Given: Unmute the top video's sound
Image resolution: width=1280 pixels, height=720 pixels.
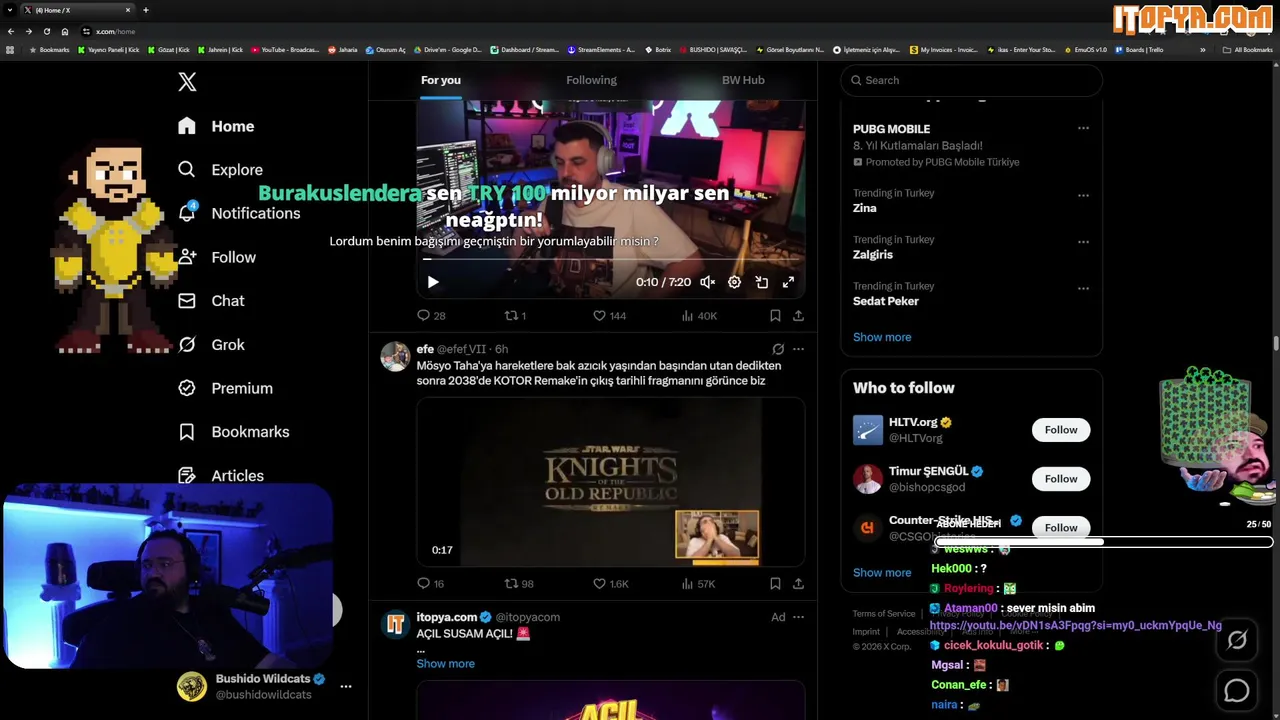Looking at the screenshot, I should pyautogui.click(x=707, y=282).
